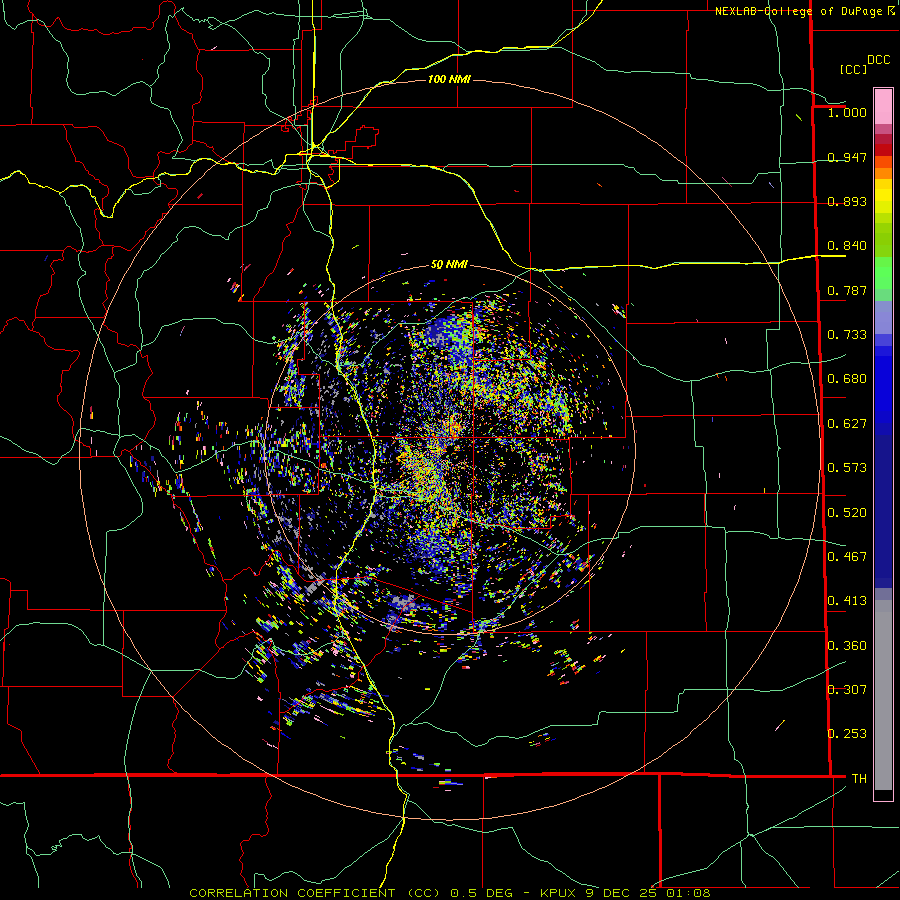Image resolution: width=900 pixels, height=900 pixels.
Task: Click the TH threshold label
Action: [859, 779]
